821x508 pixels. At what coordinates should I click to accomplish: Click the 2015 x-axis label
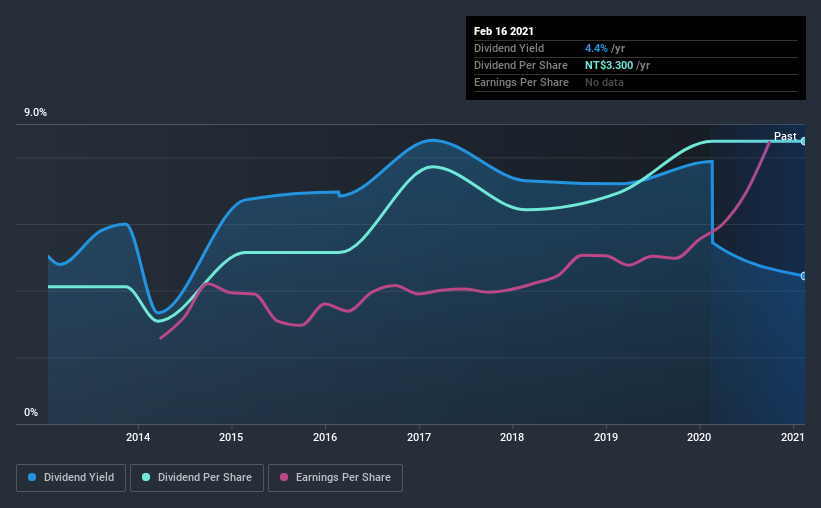coord(231,437)
